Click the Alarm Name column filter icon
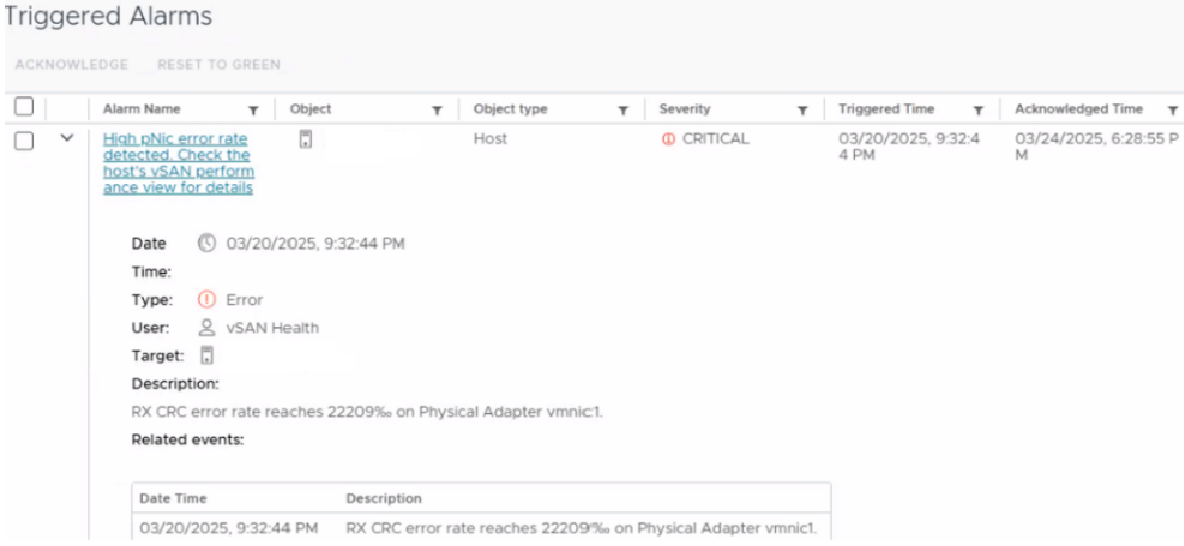Viewport: 1184px width, 546px height. pyautogui.click(x=253, y=110)
